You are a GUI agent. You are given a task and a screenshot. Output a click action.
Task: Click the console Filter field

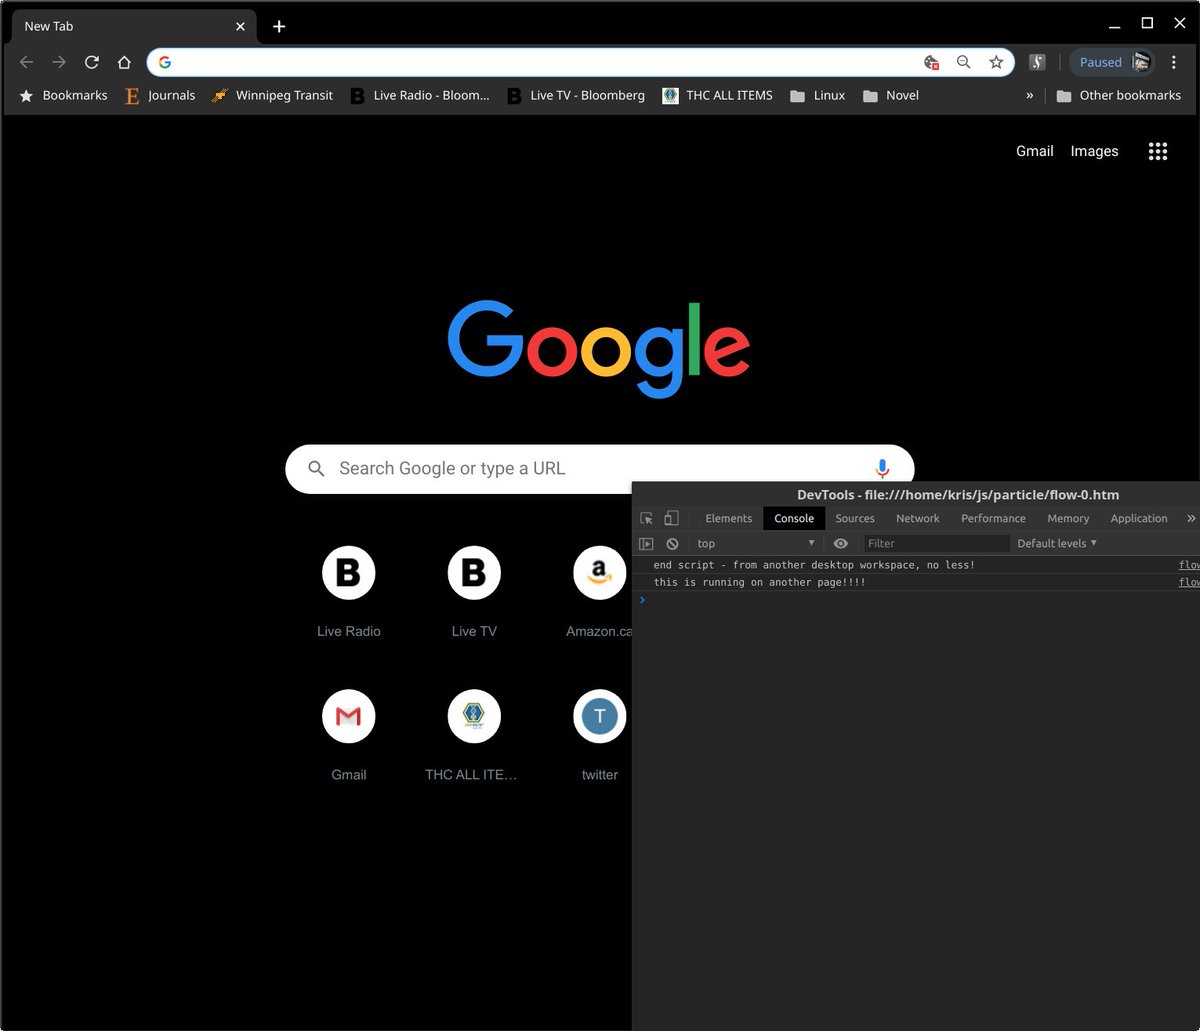937,543
